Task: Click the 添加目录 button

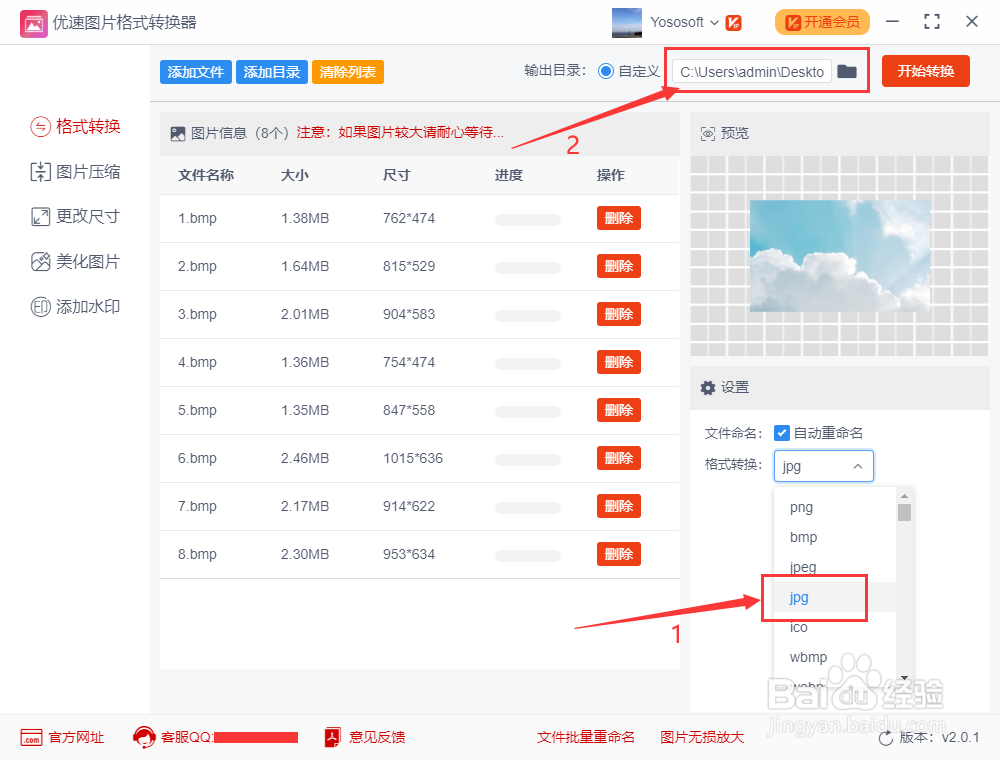Action: [x=272, y=72]
